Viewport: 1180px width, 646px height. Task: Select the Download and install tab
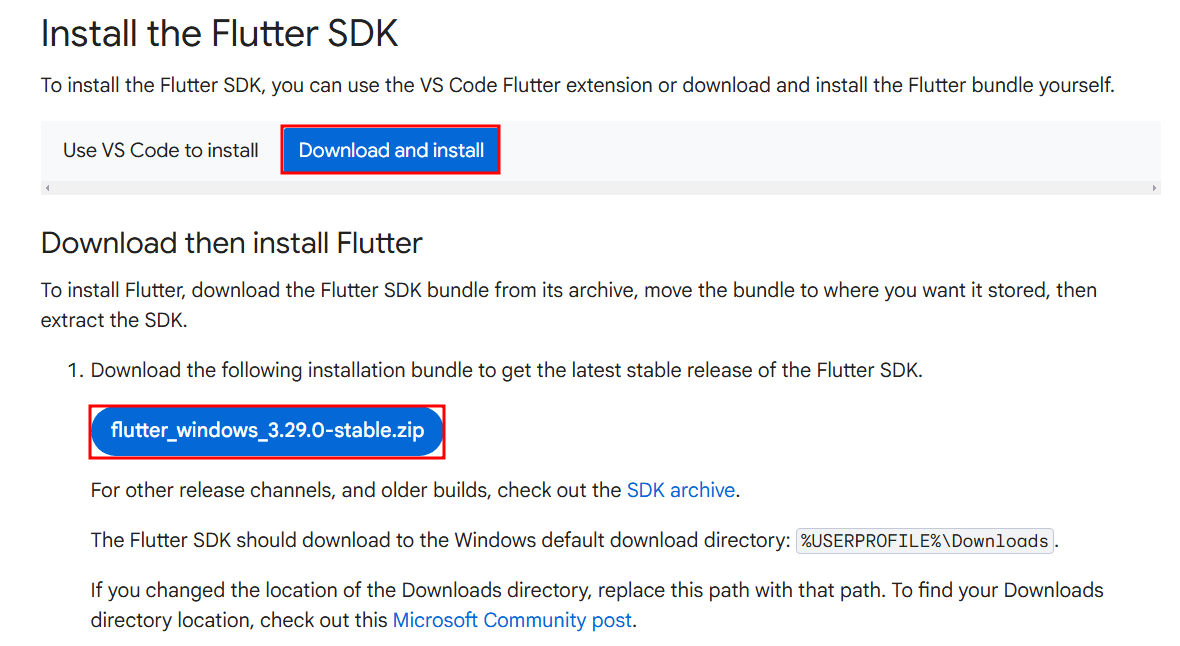click(x=391, y=151)
